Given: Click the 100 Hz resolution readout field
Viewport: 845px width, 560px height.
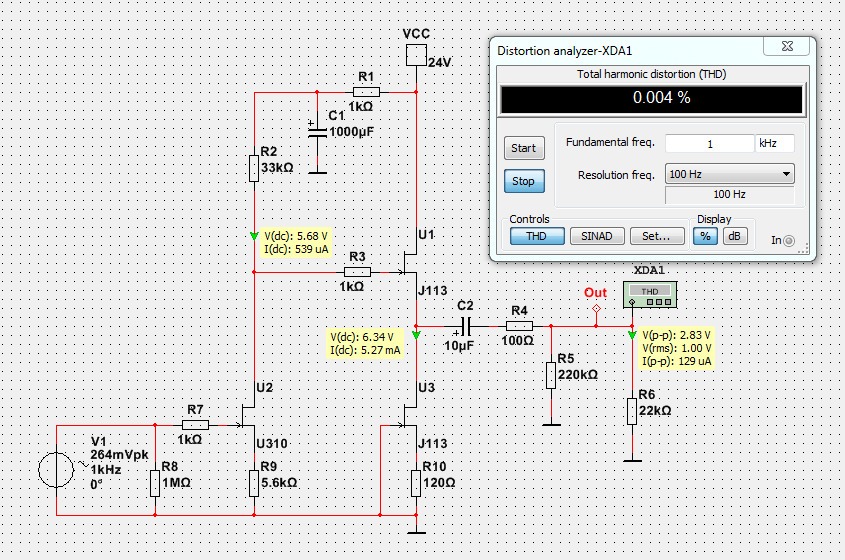Looking at the screenshot, I should [x=730, y=195].
